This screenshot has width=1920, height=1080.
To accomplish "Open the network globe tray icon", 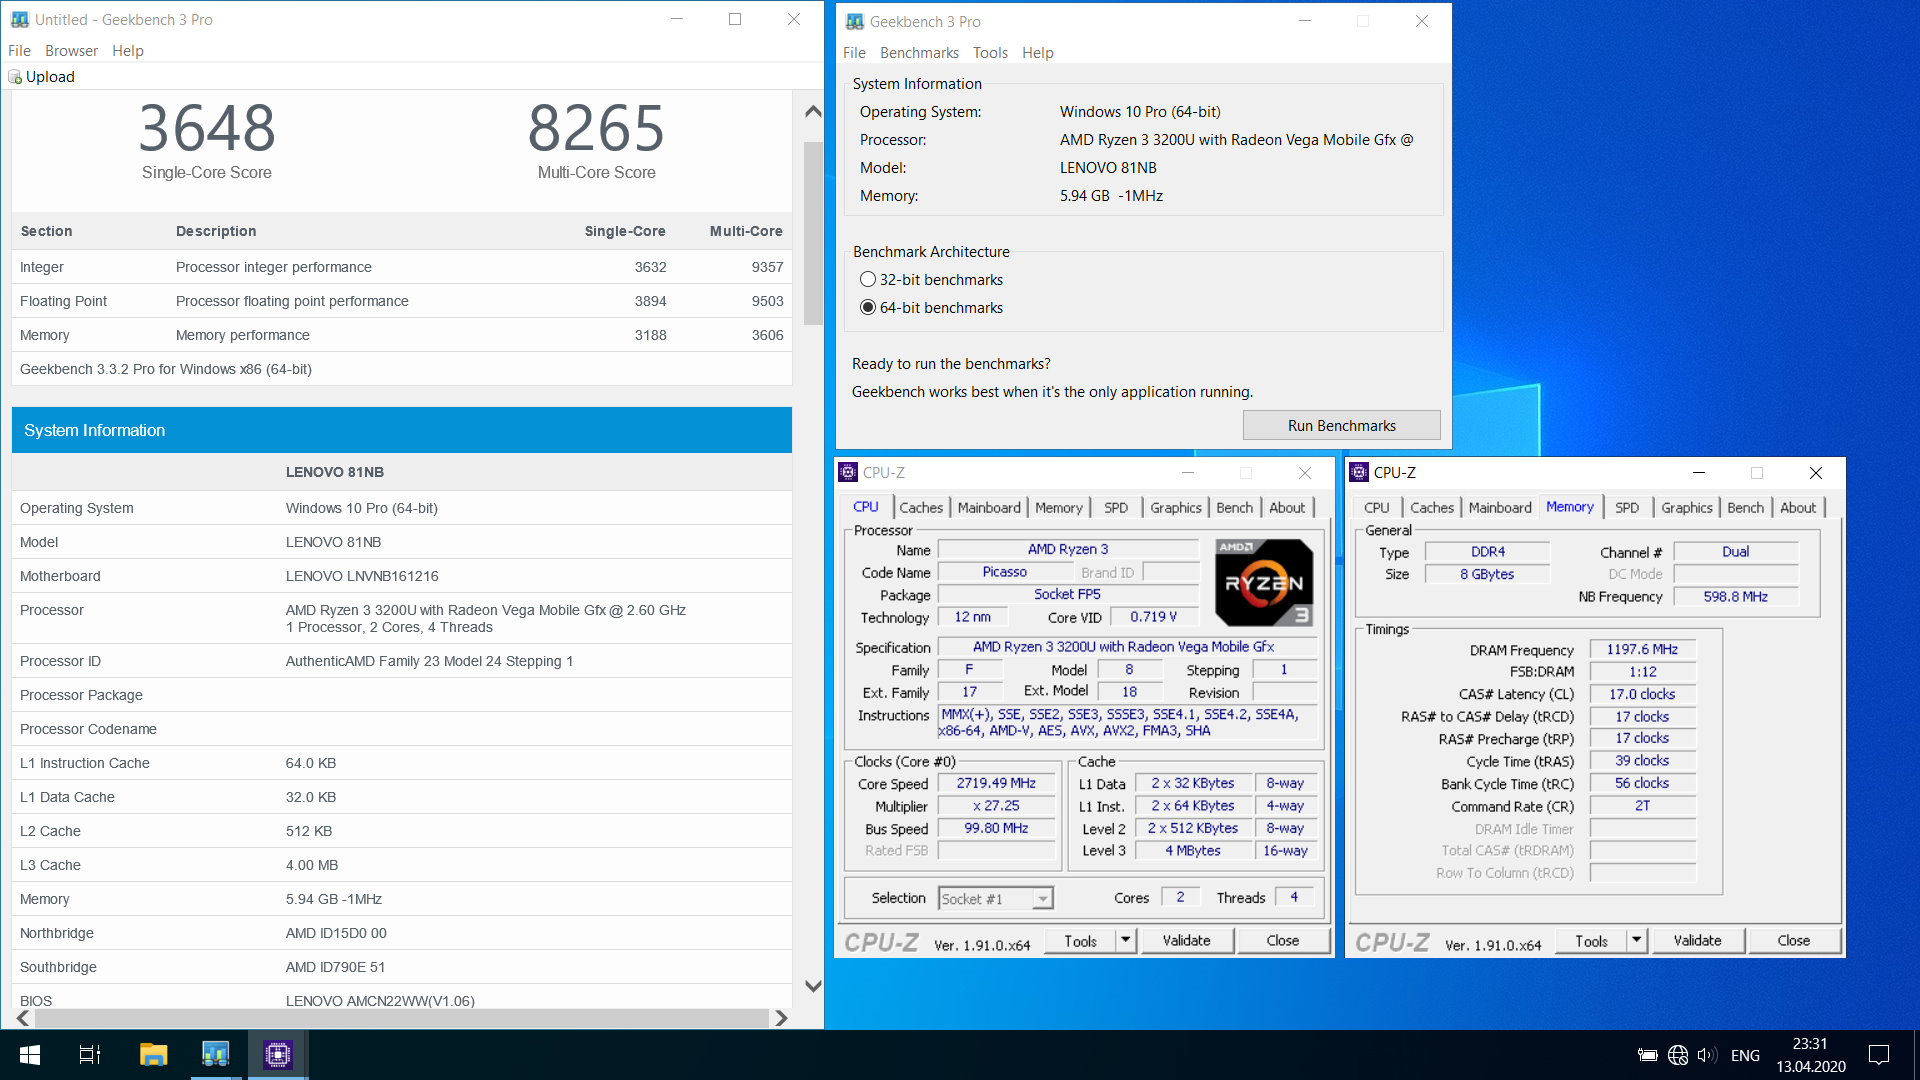I will click(x=1678, y=1055).
